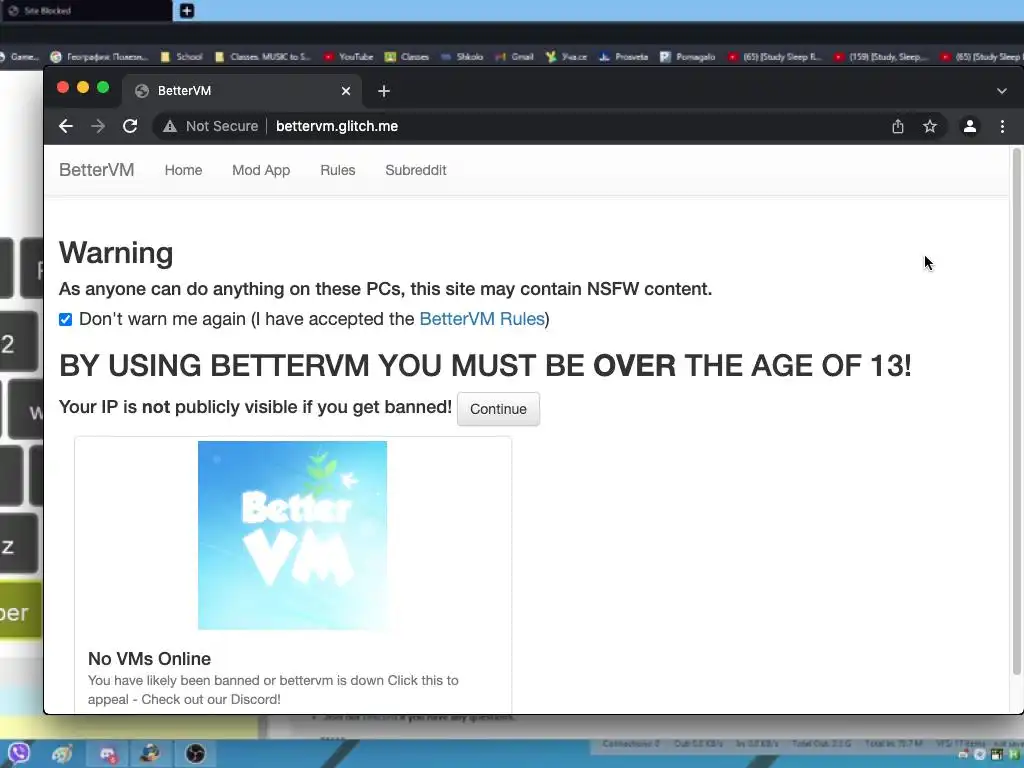Bookmark this page with the star
1024x768 pixels.
(x=930, y=126)
